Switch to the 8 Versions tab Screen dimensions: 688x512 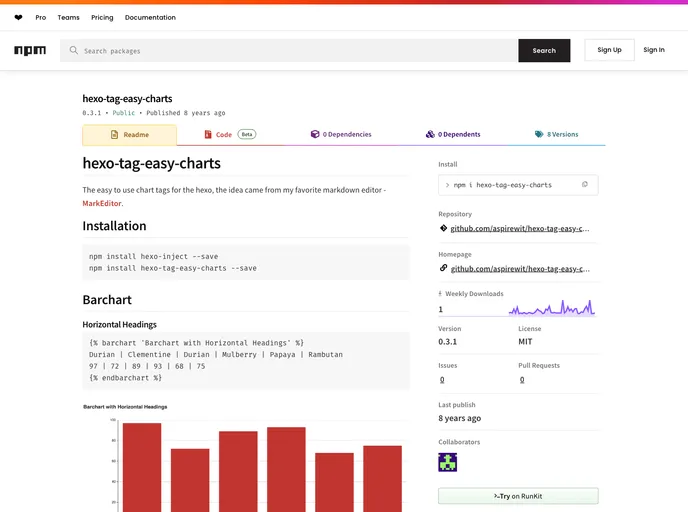pyautogui.click(x=556, y=134)
